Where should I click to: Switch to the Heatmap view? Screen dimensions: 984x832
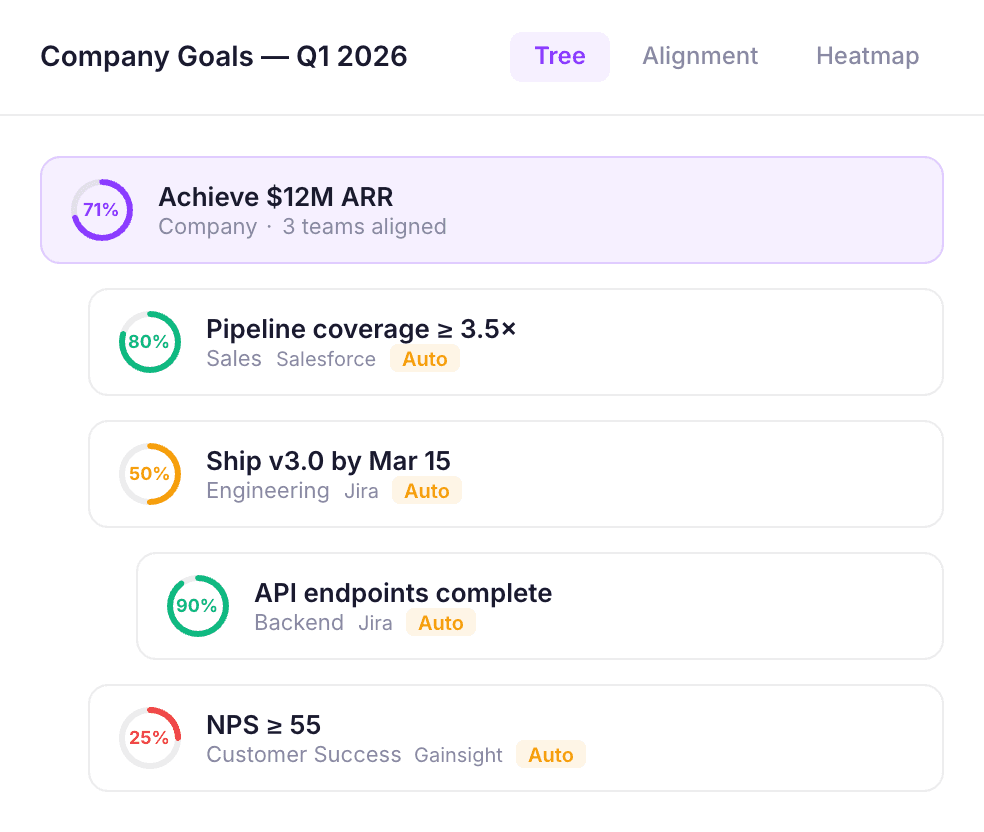click(867, 56)
